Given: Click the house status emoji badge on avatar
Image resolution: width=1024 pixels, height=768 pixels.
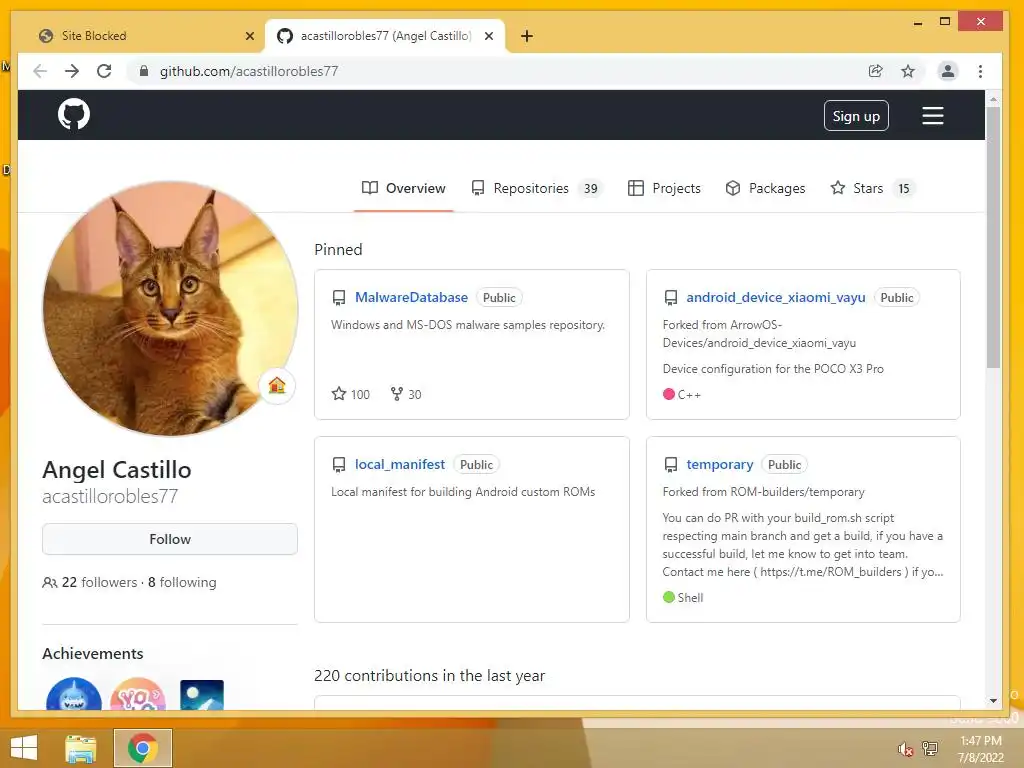Looking at the screenshot, I should [277, 385].
